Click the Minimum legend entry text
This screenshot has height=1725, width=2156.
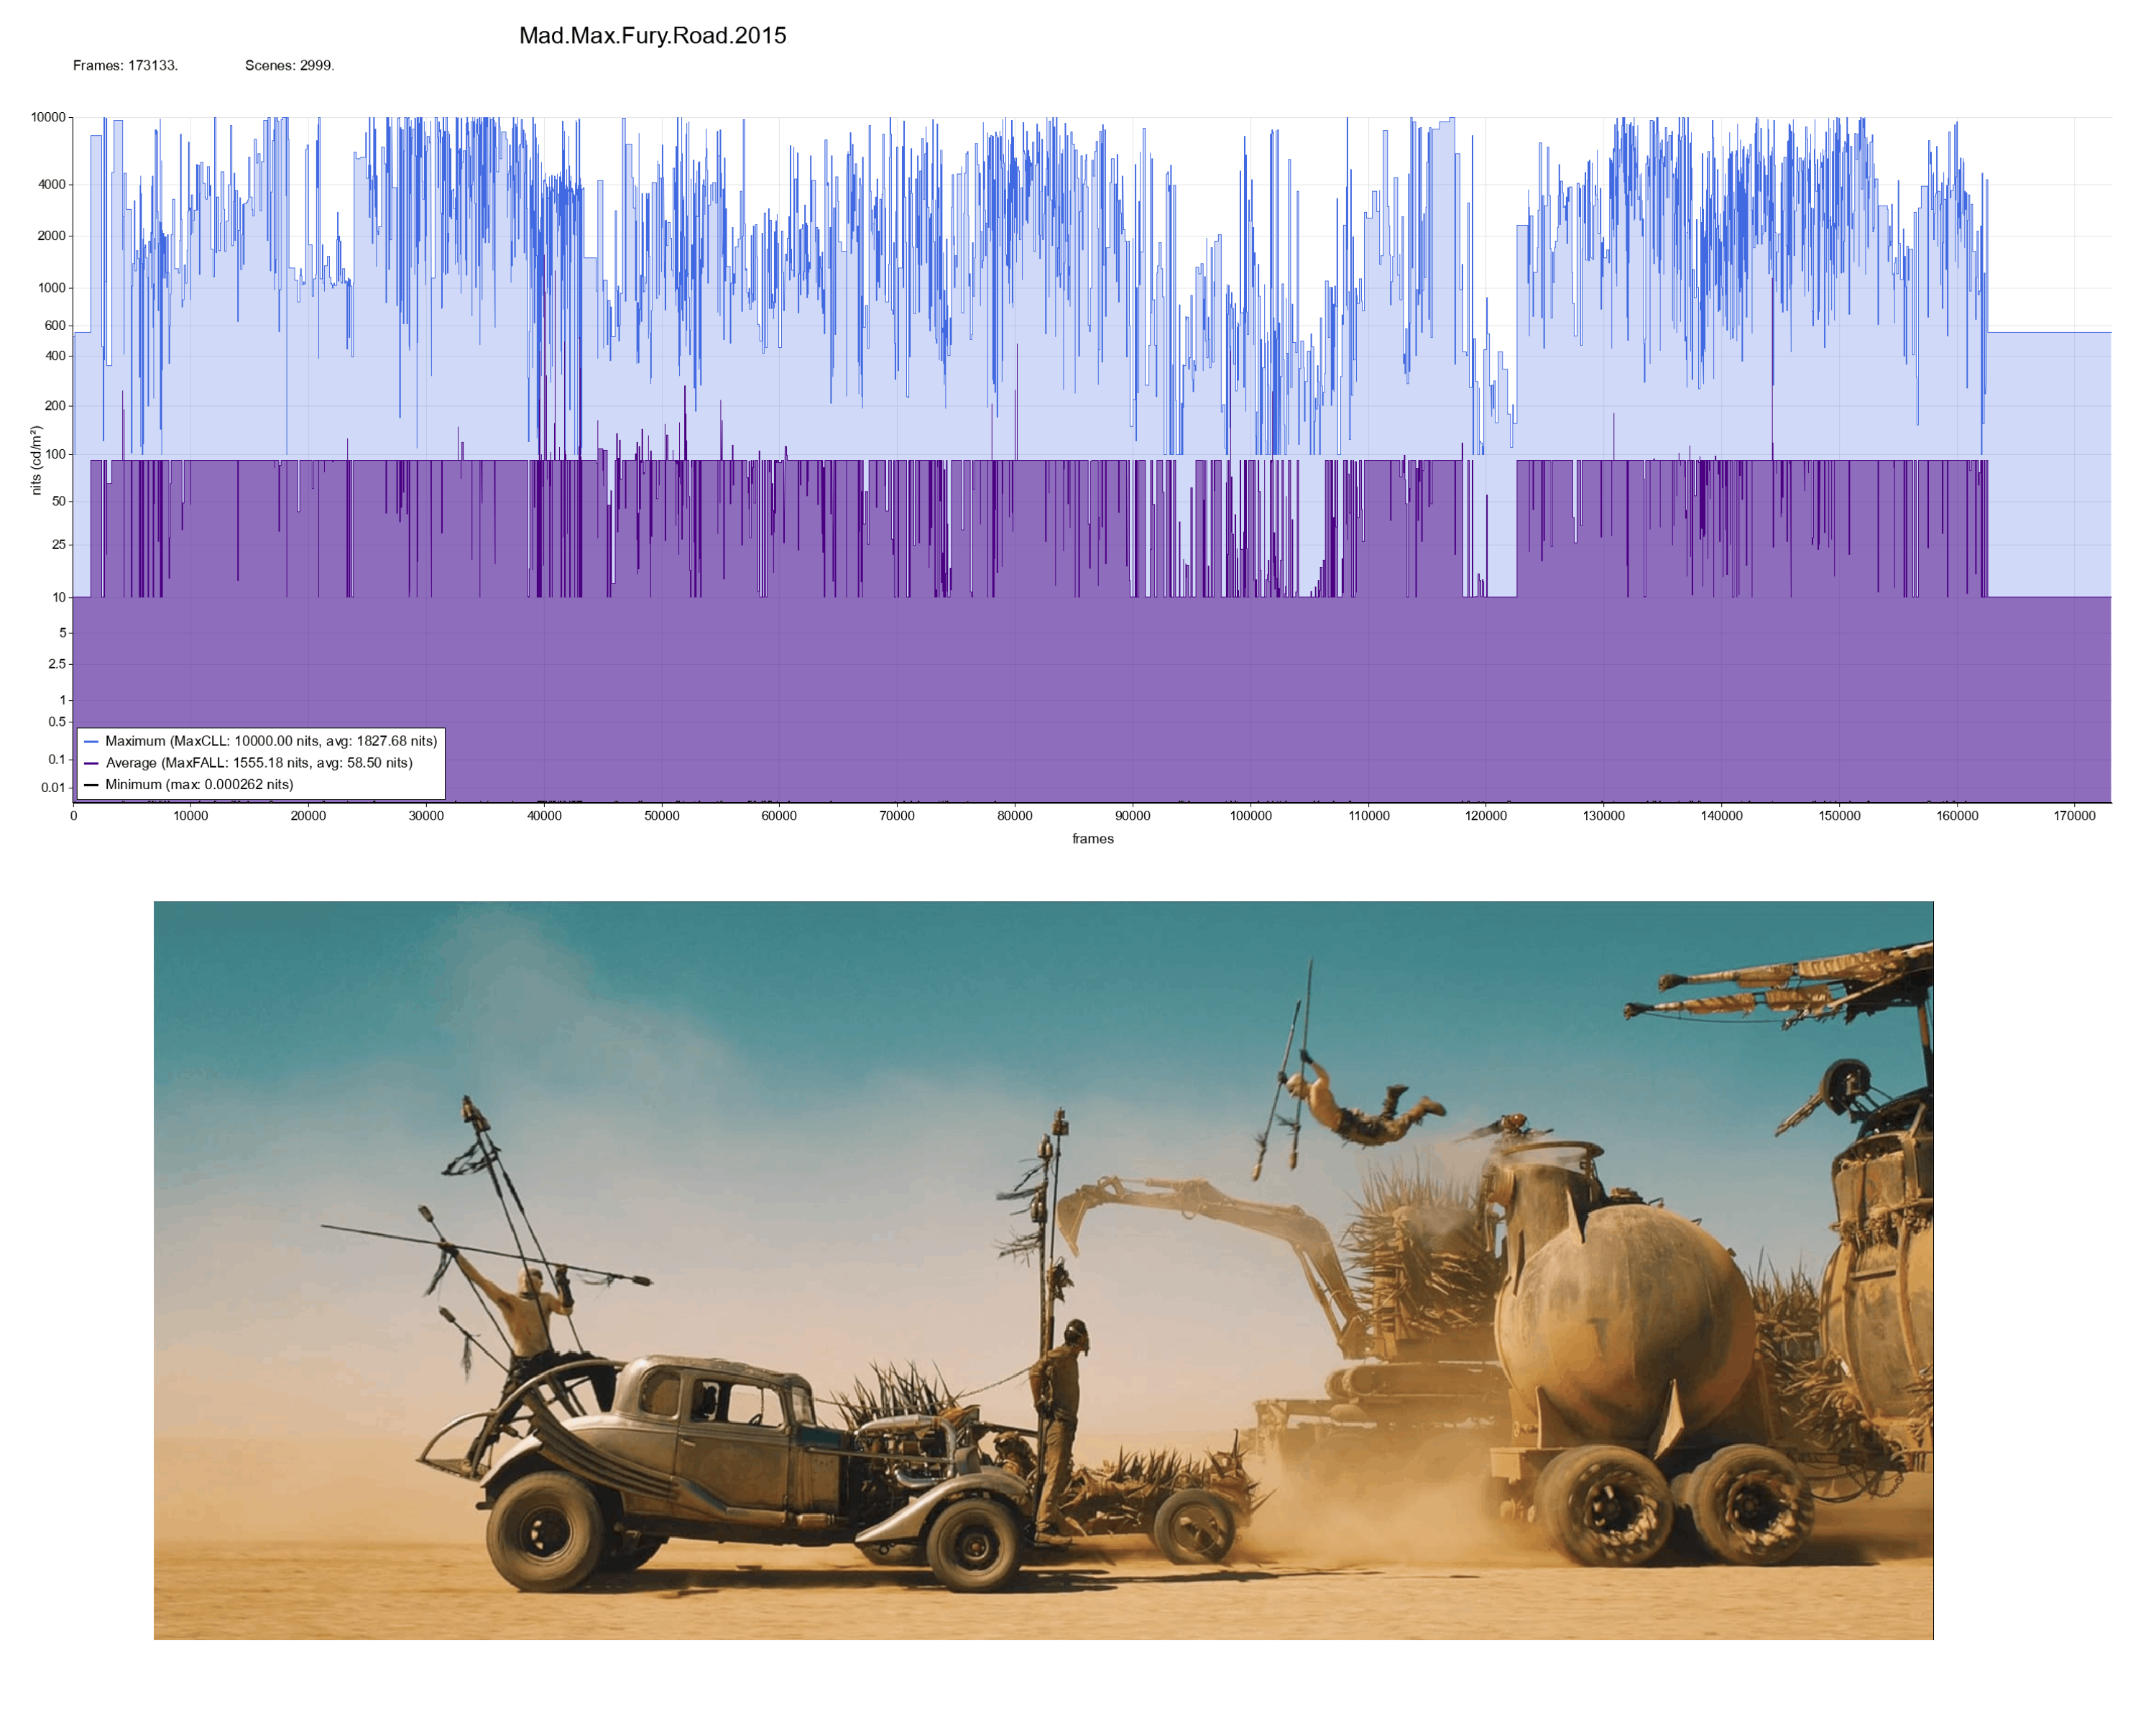(199, 785)
